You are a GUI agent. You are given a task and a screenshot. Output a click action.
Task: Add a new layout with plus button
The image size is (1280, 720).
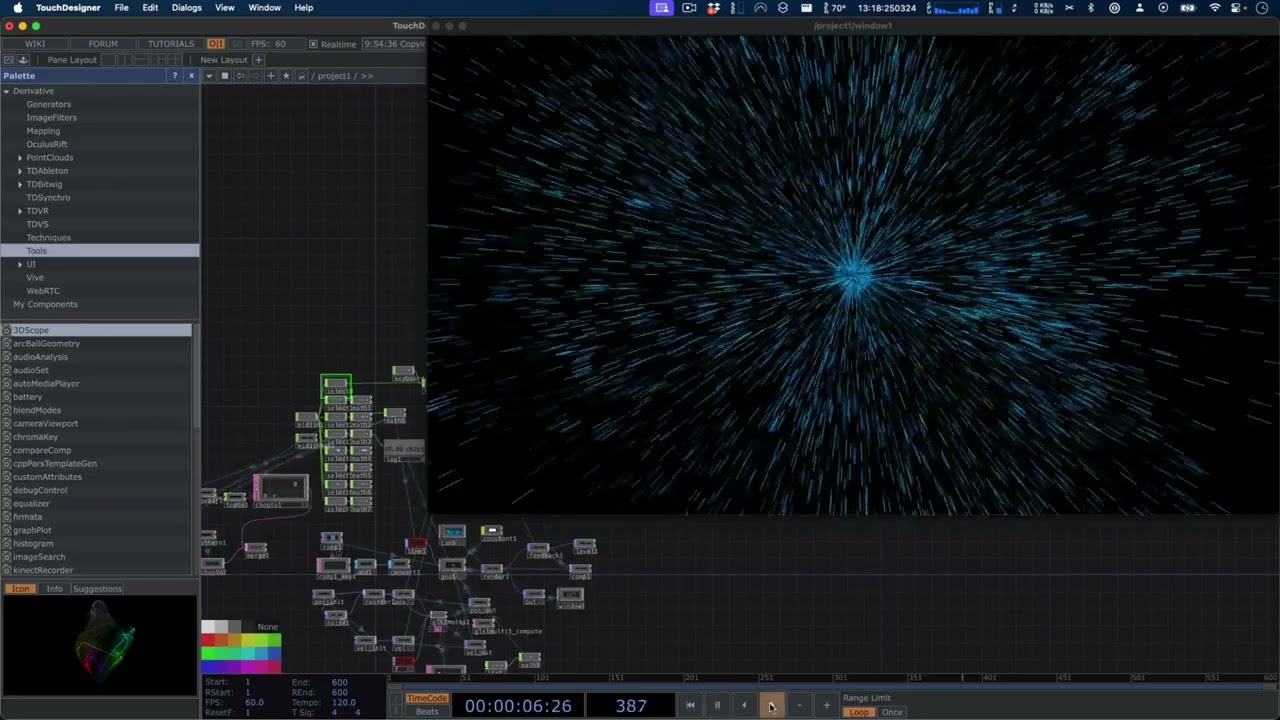click(258, 60)
